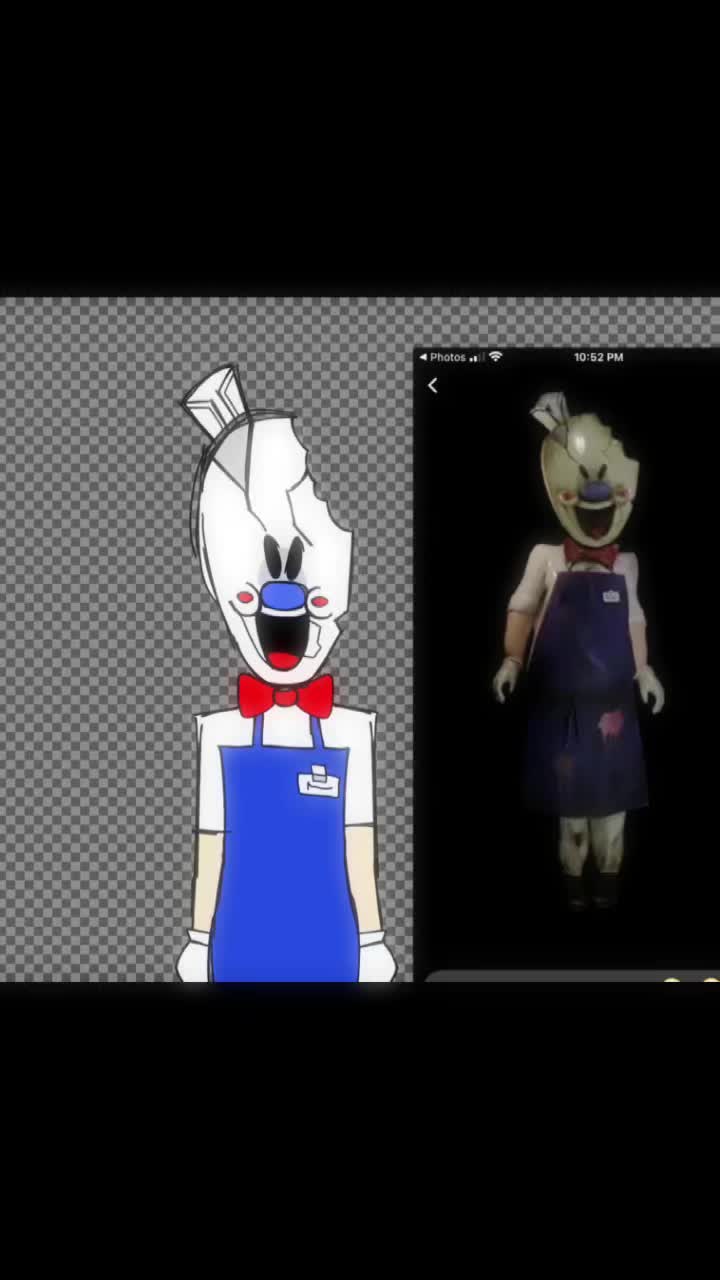
Task: Select the cartoon drawing on the transparent canvas
Action: [x=285, y=675]
